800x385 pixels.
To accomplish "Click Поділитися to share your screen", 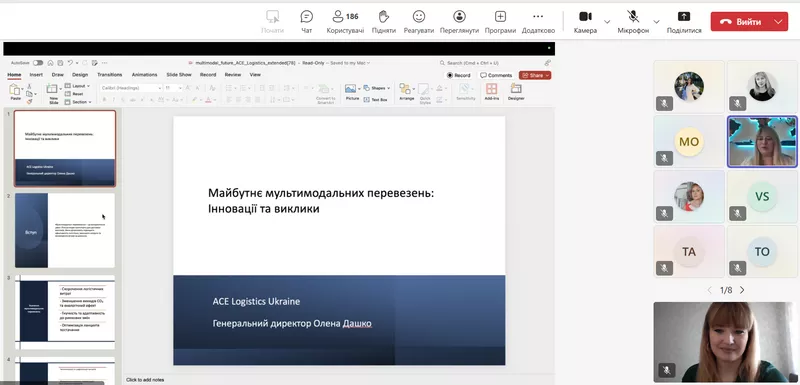I will tap(684, 22).
